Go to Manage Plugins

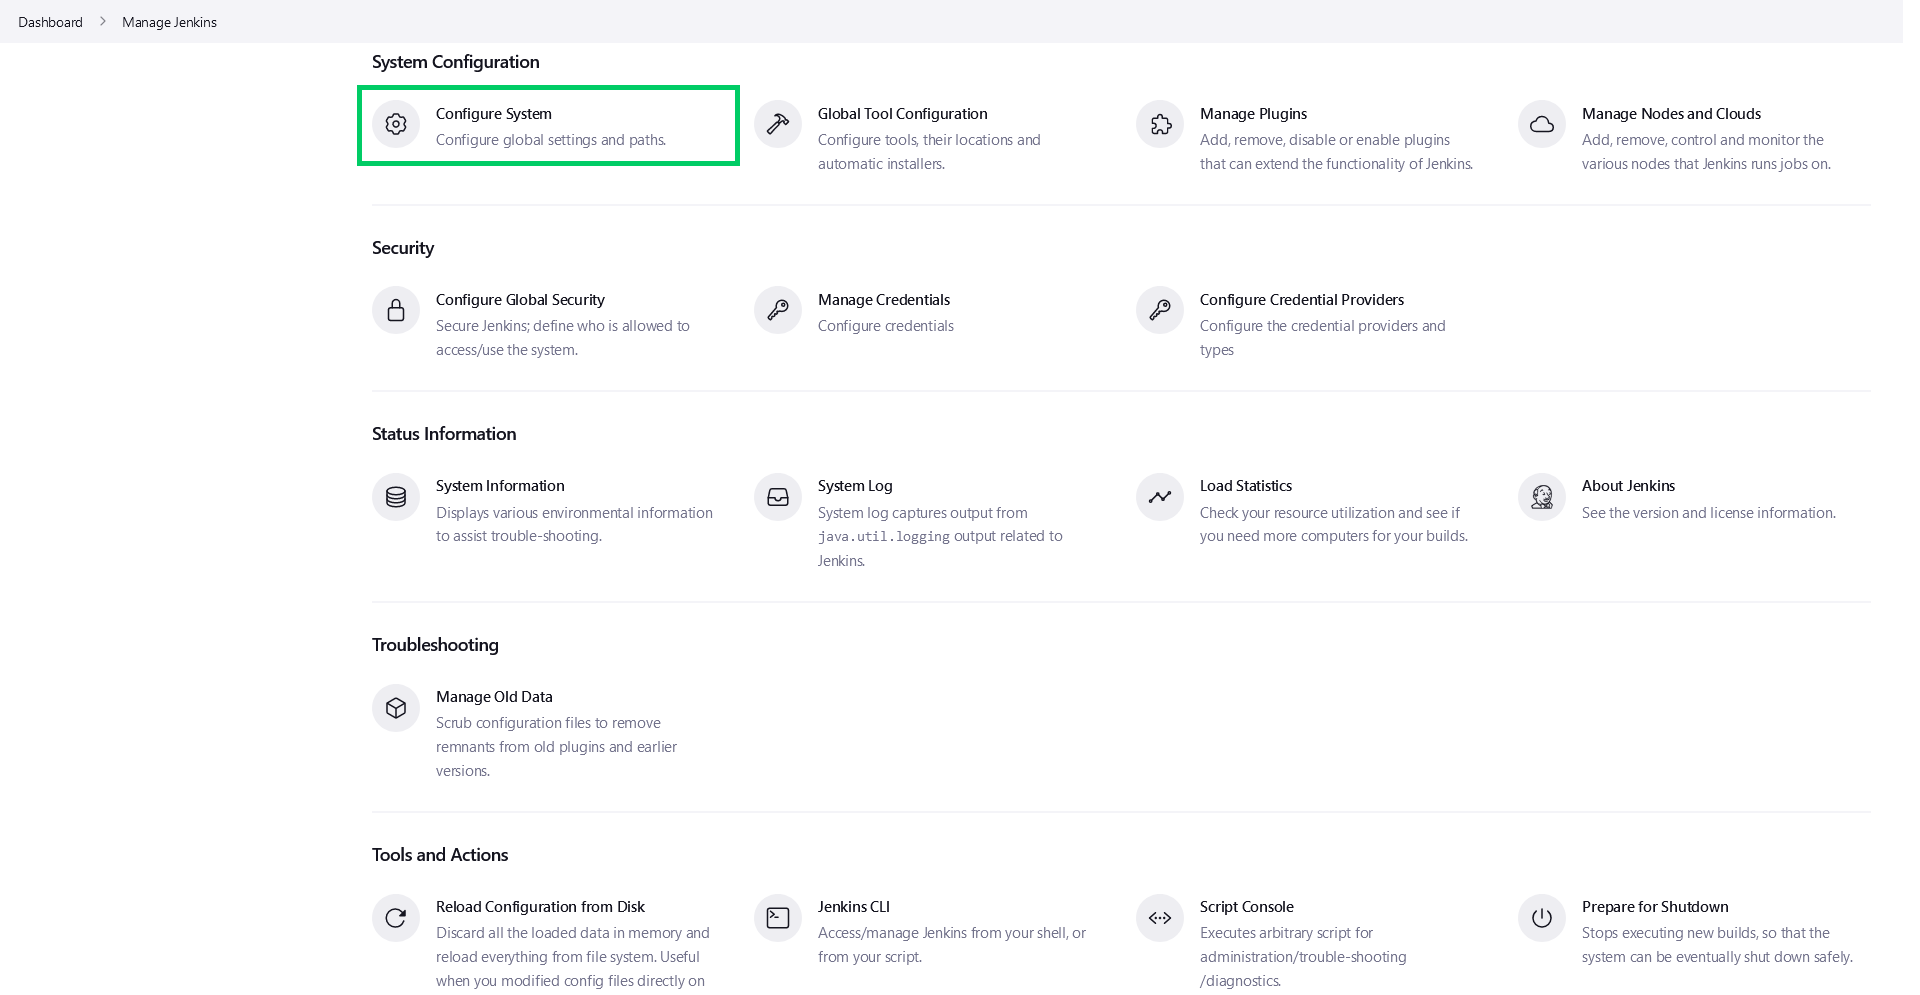pos(1253,114)
